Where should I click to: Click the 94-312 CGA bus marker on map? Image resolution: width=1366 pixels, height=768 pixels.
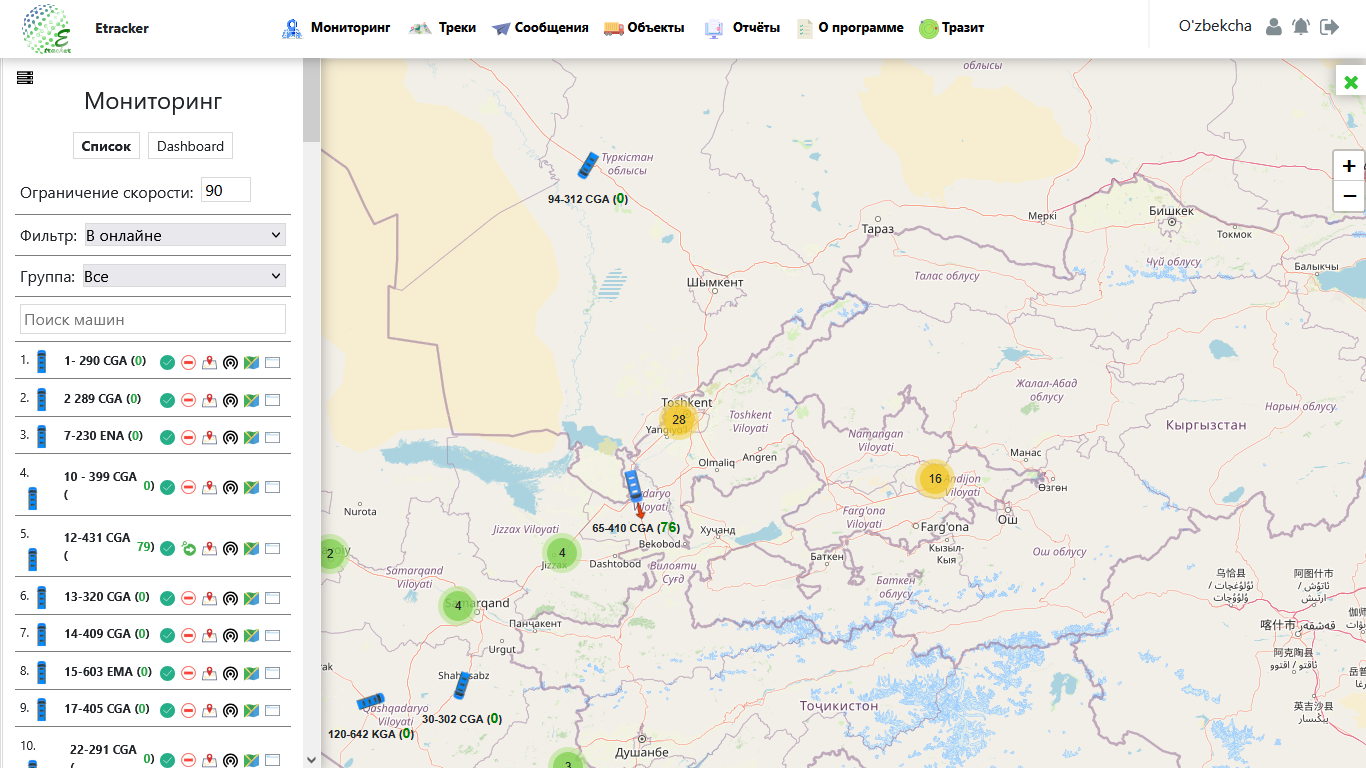click(588, 166)
